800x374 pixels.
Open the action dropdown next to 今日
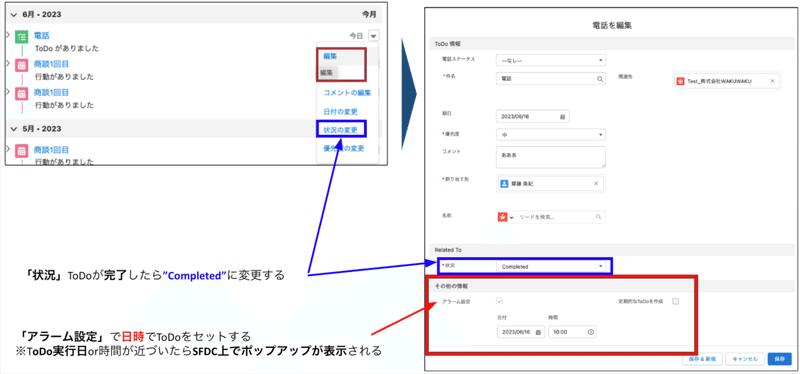click(374, 36)
